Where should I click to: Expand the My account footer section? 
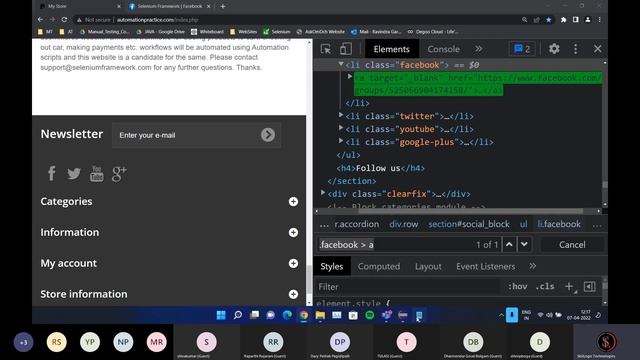[x=293, y=264]
